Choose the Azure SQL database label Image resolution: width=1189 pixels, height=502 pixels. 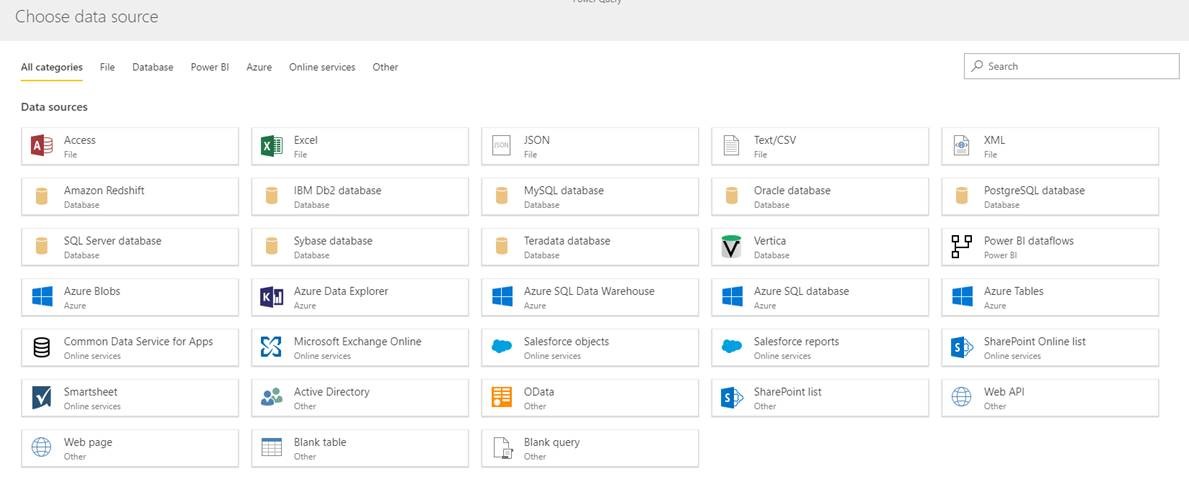[801, 291]
